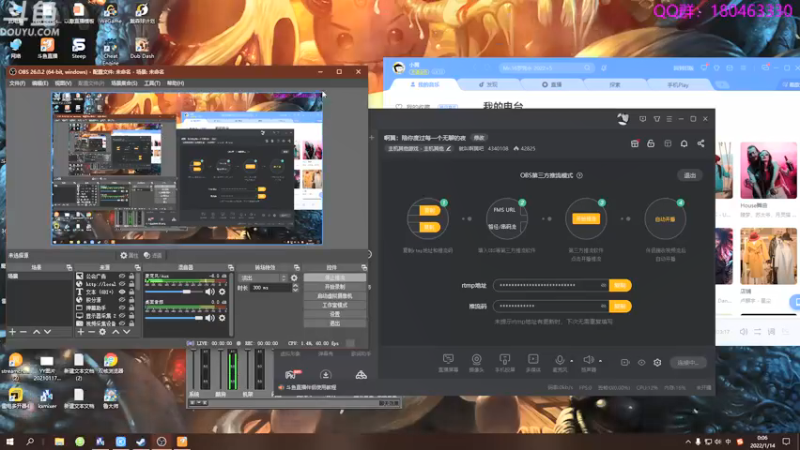Mute the microphone channel in the mixer

pos(210,292)
